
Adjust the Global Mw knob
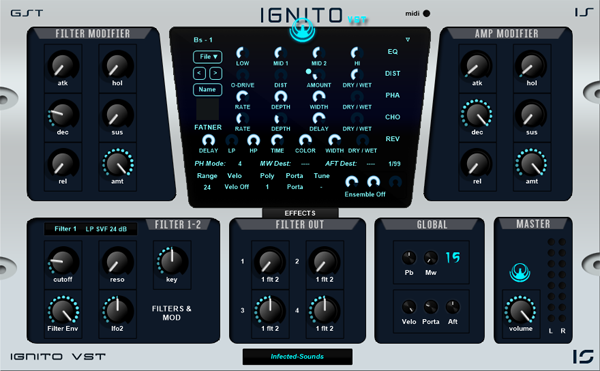pos(430,258)
